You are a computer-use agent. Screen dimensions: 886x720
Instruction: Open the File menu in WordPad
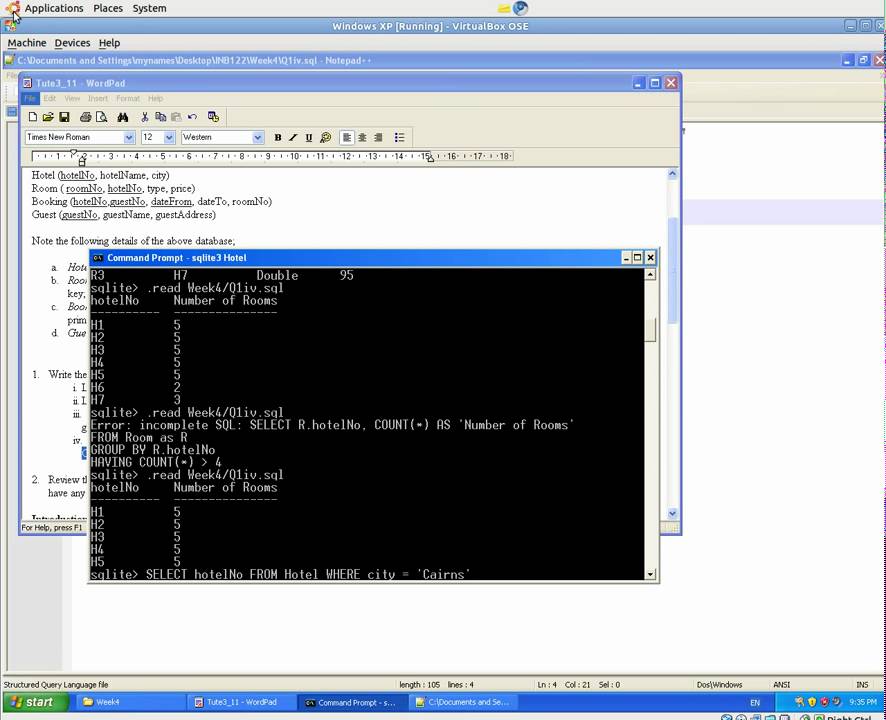point(30,98)
